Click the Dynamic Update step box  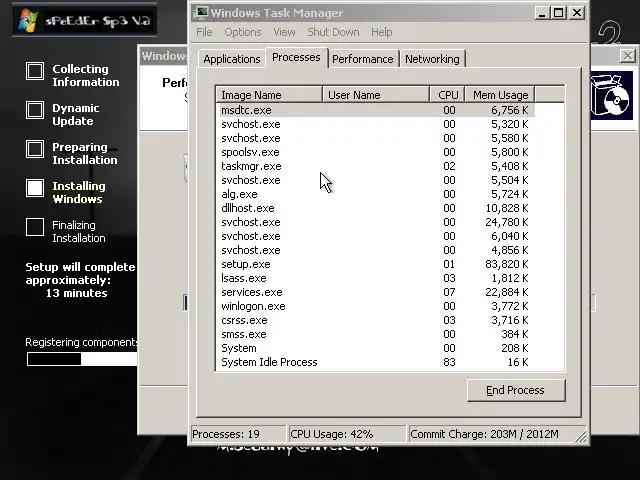click(x=35, y=110)
